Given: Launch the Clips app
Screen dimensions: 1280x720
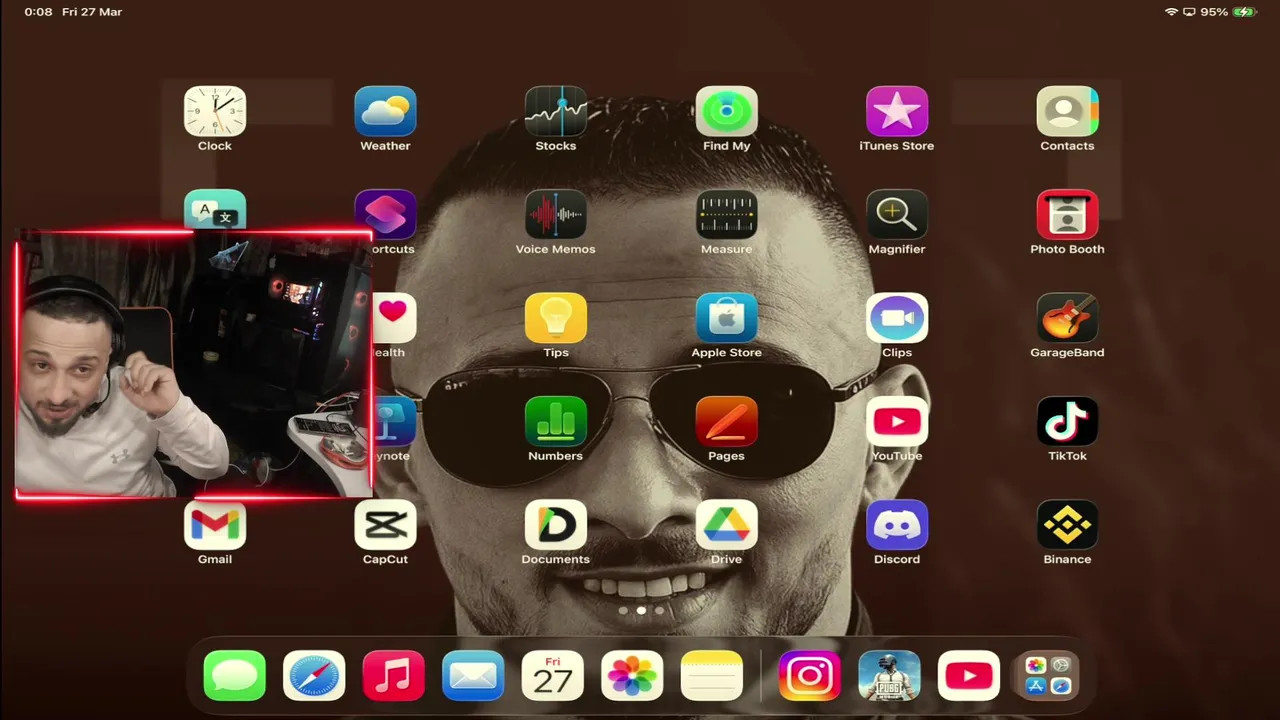Looking at the screenshot, I should (x=897, y=318).
